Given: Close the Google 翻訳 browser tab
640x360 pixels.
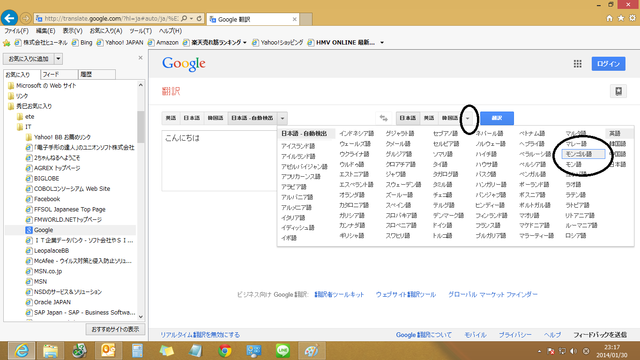Looking at the screenshot, I should [294, 19].
